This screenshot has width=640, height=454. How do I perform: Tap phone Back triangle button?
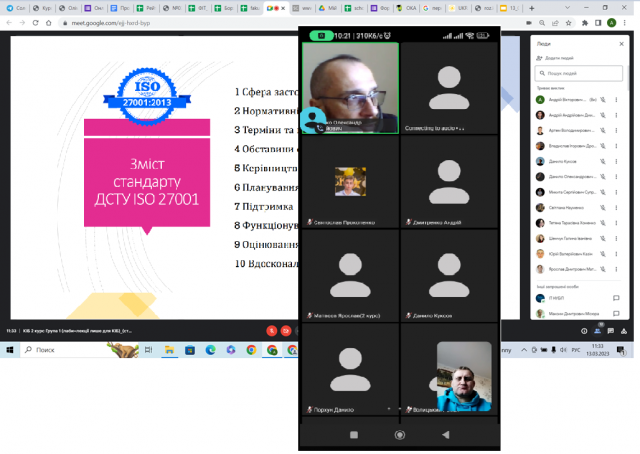pyautogui.click(x=446, y=435)
